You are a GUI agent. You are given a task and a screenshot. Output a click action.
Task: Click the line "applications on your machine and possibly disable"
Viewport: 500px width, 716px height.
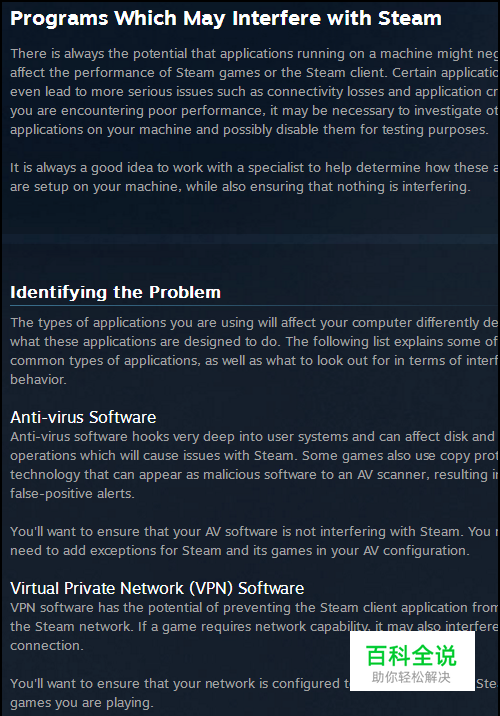click(x=249, y=130)
